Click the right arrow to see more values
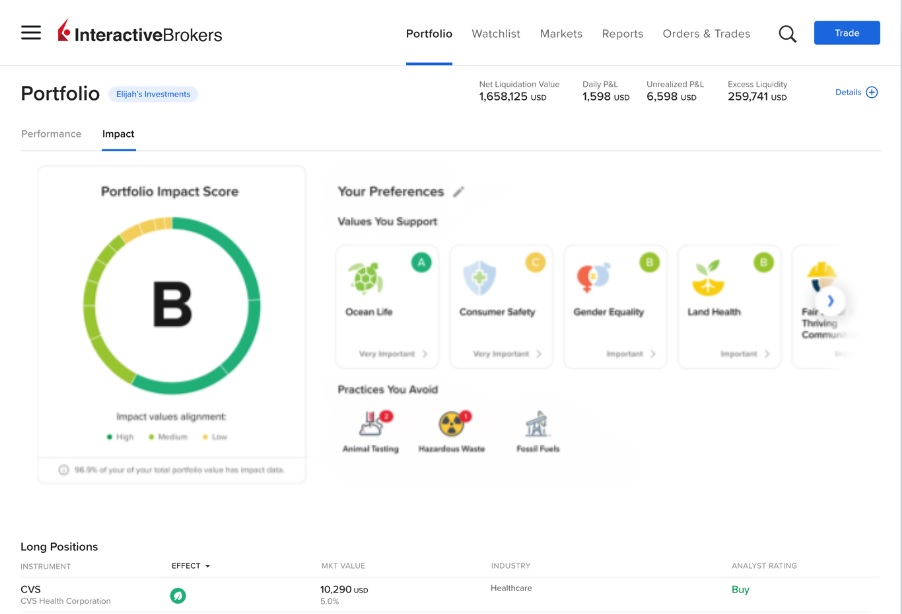 (x=830, y=300)
